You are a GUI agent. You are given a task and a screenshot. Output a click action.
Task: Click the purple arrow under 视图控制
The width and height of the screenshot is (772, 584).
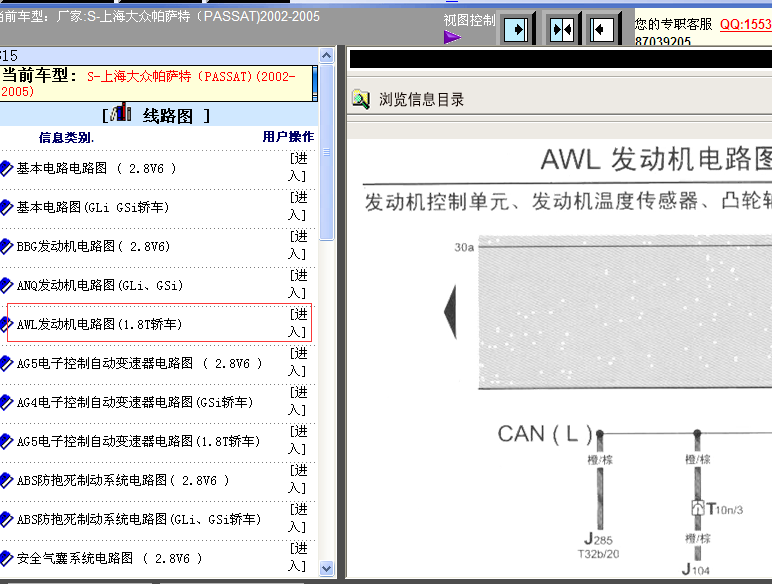point(452,37)
